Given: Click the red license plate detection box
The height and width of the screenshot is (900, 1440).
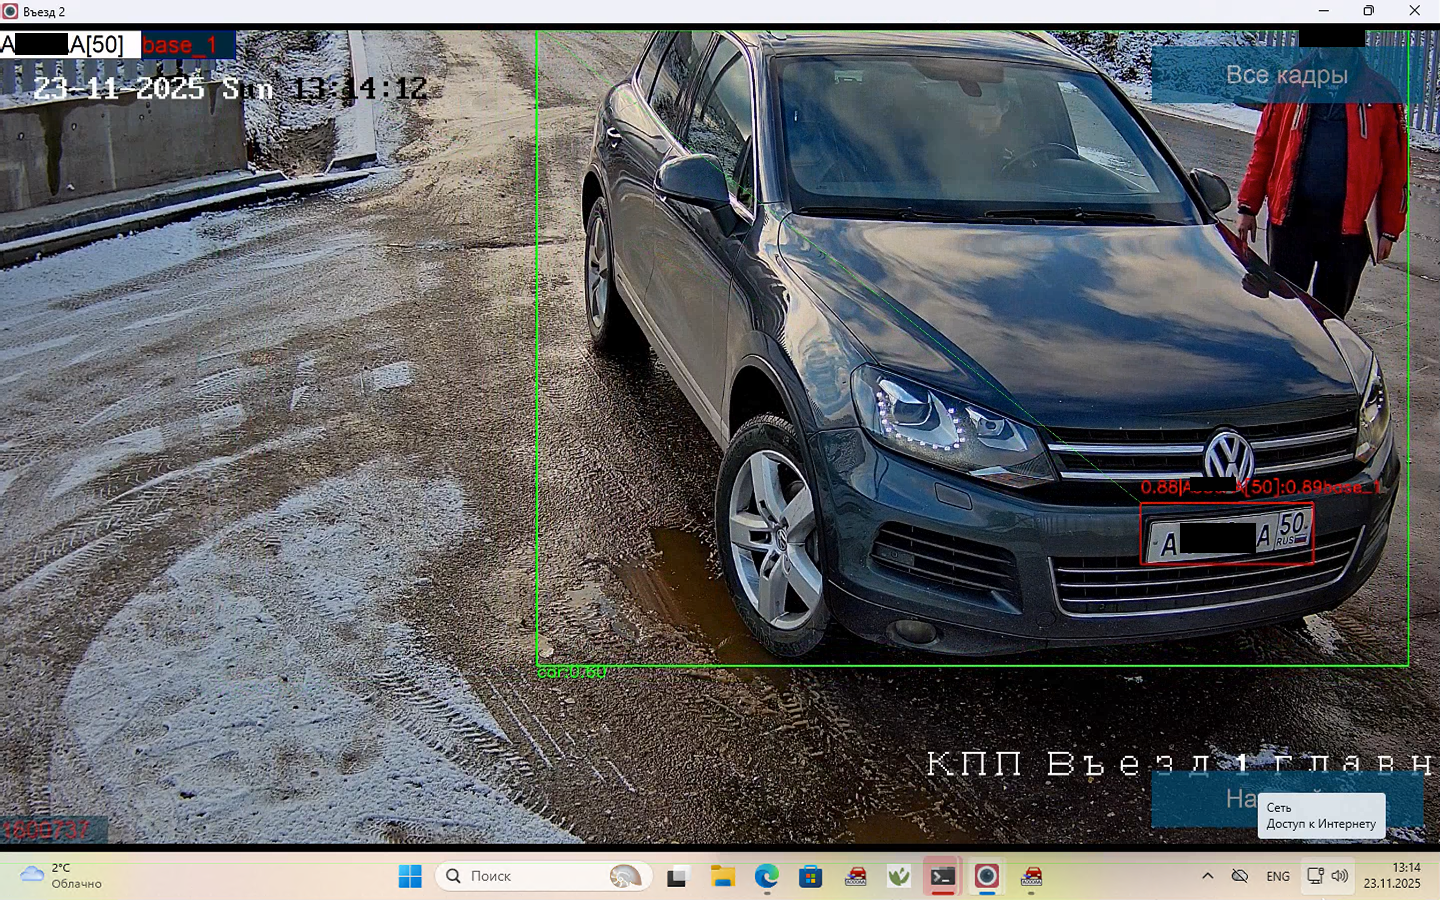Looking at the screenshot, I should point(1227,534).
